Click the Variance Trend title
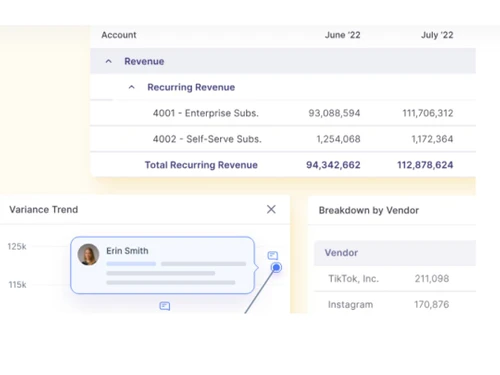Image resolution: width=500 pixels, height=375 pixels. (x=44, y=210)
